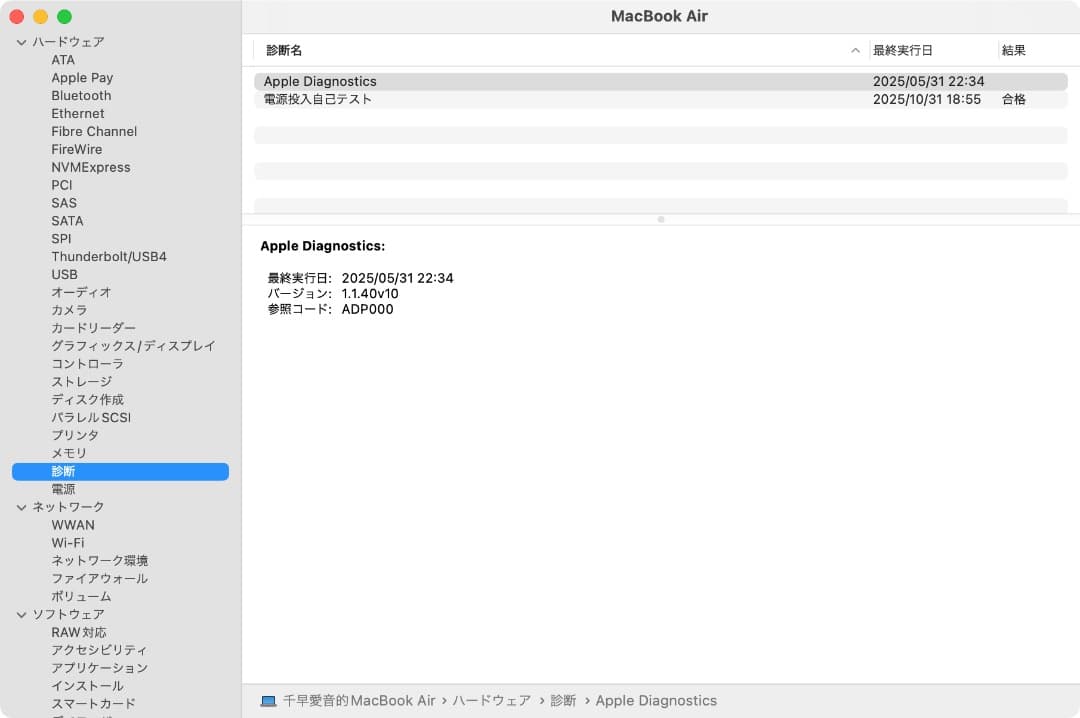Collapse the ハードウェア section in sidebar
Image resolution: width=1080 pixels, height=718 pixels.
click(x=21, y=41)
